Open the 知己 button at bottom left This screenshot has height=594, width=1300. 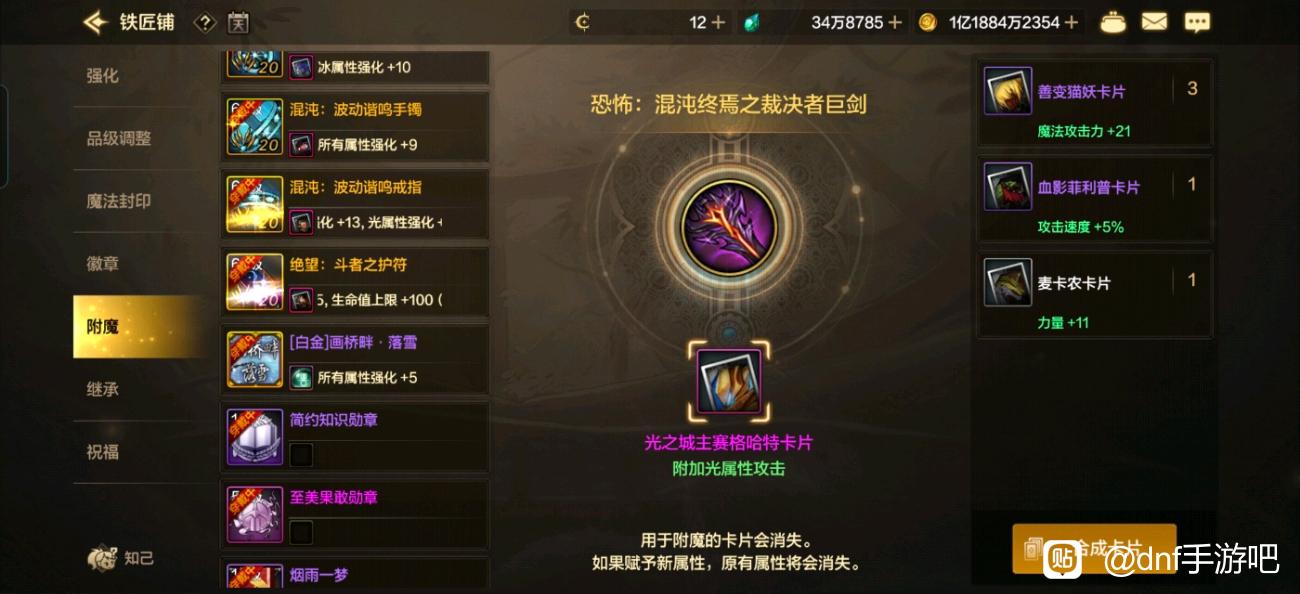pos(120,558)
